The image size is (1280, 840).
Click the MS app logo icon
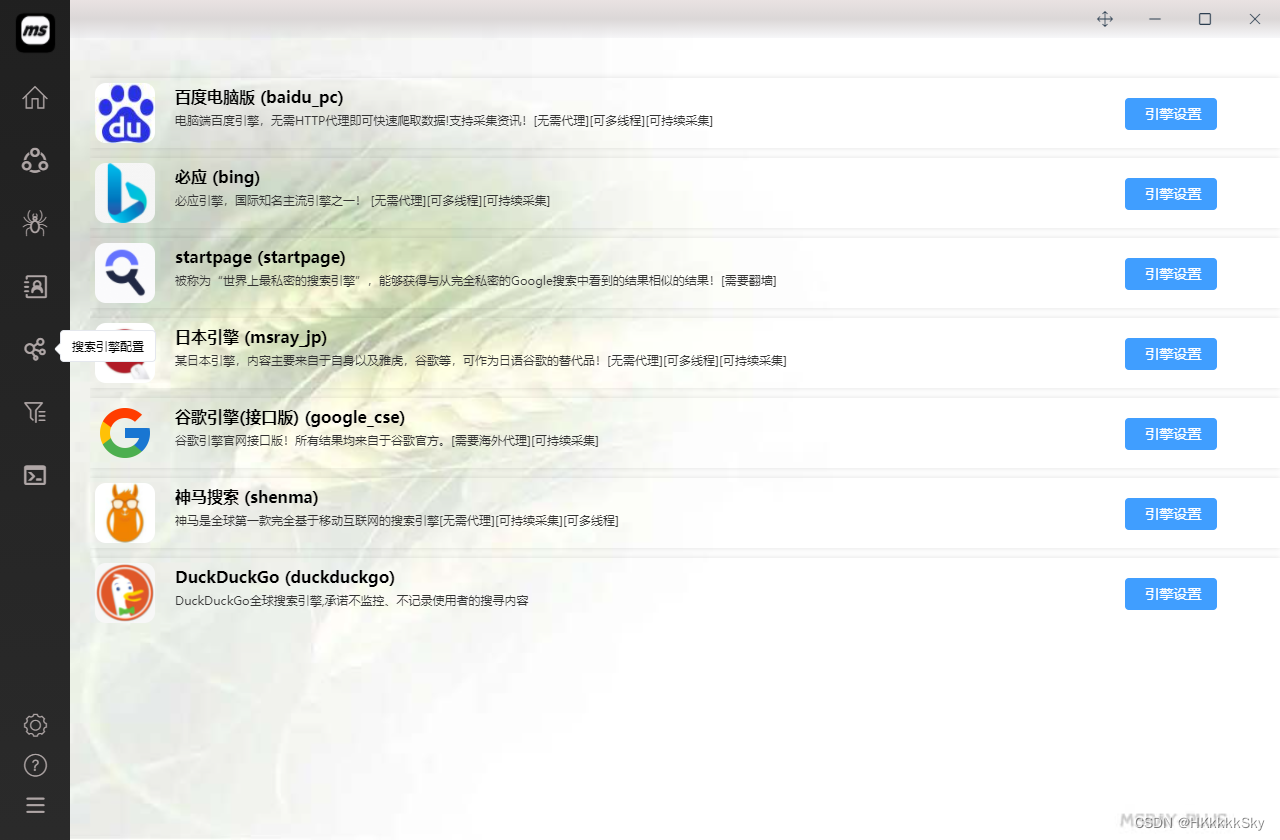[35, 32]
